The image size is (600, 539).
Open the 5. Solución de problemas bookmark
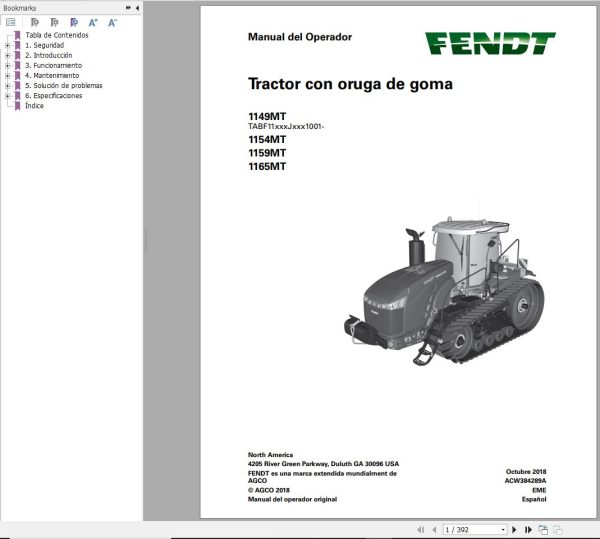[64, 86]
